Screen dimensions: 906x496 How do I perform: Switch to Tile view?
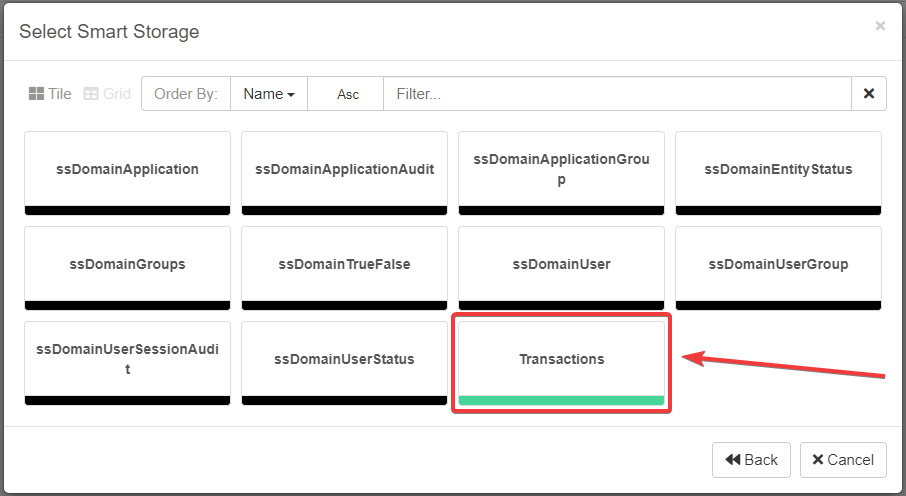click(50, 94)
